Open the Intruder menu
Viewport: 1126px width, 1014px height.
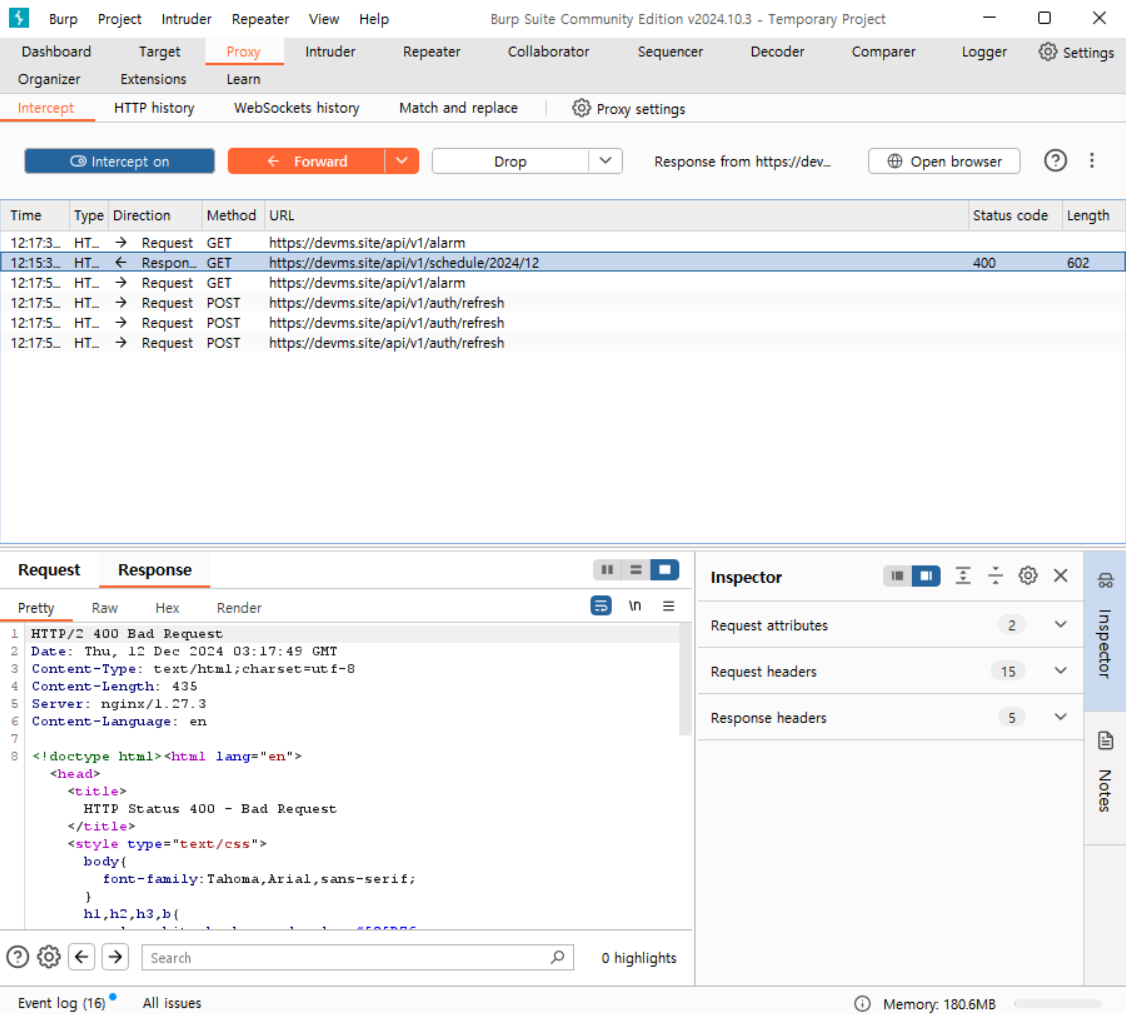pos(187,19)
